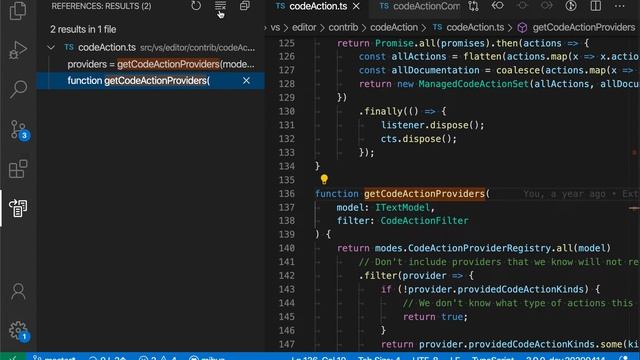Click 'providedCodeActionKinds' on line 143
640x360 pixels.
pyautogui.click(x=520, y=289)
